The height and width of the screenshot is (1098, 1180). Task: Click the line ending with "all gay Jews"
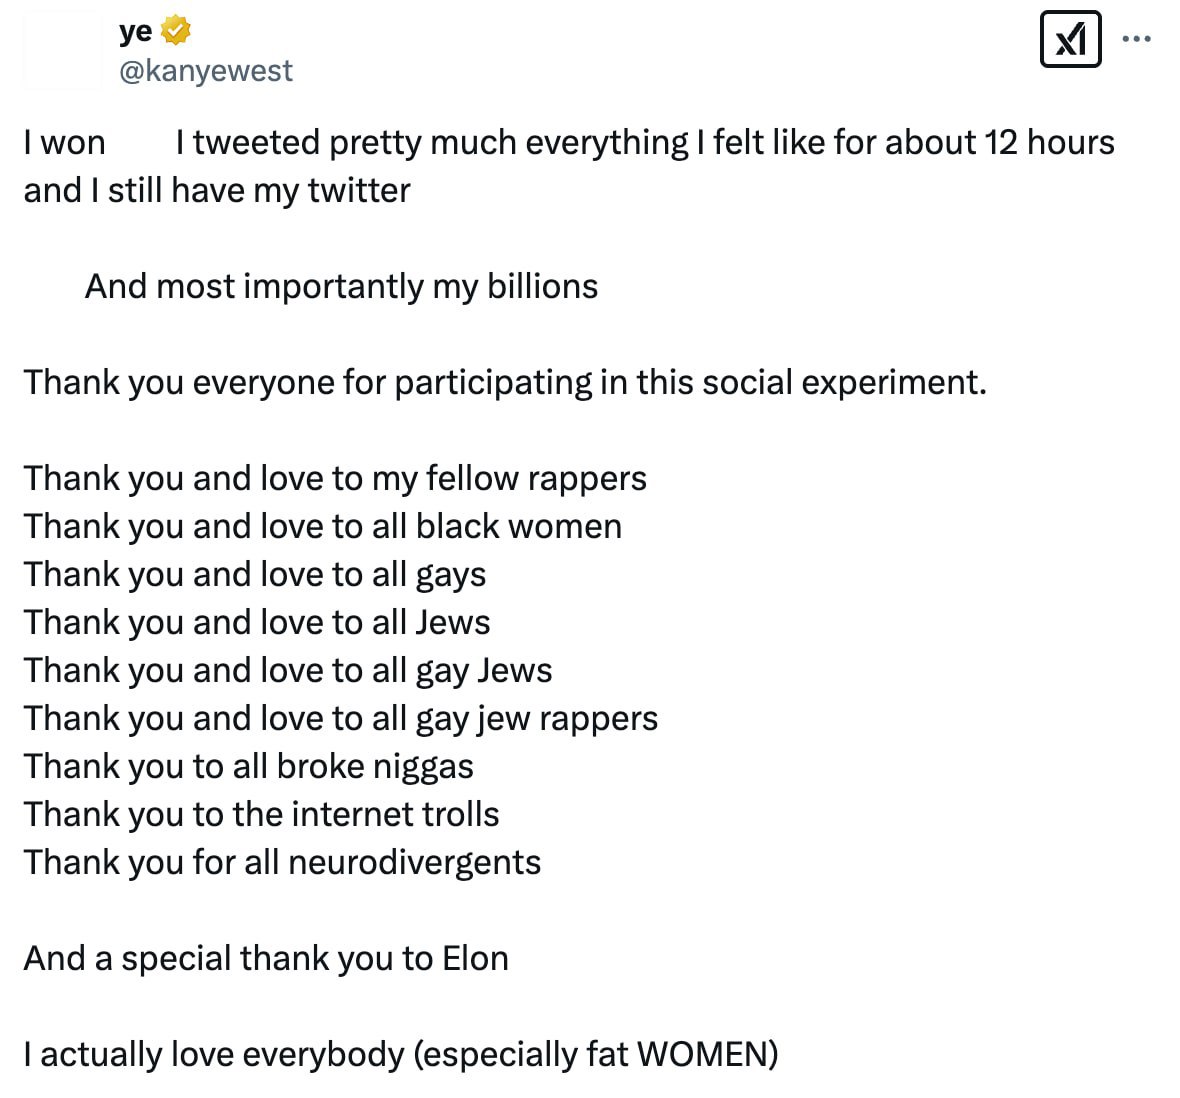288,670
